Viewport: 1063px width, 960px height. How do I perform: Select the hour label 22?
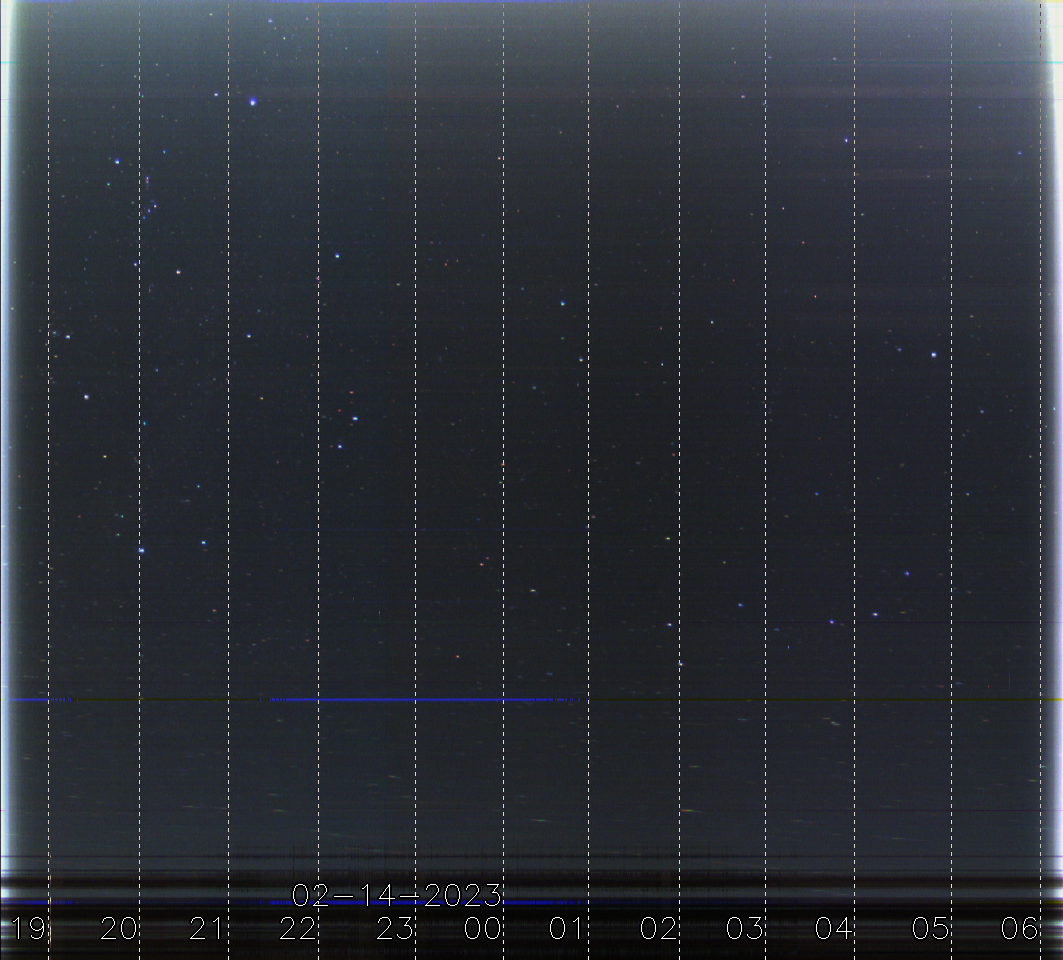click(x=298, y=928)
